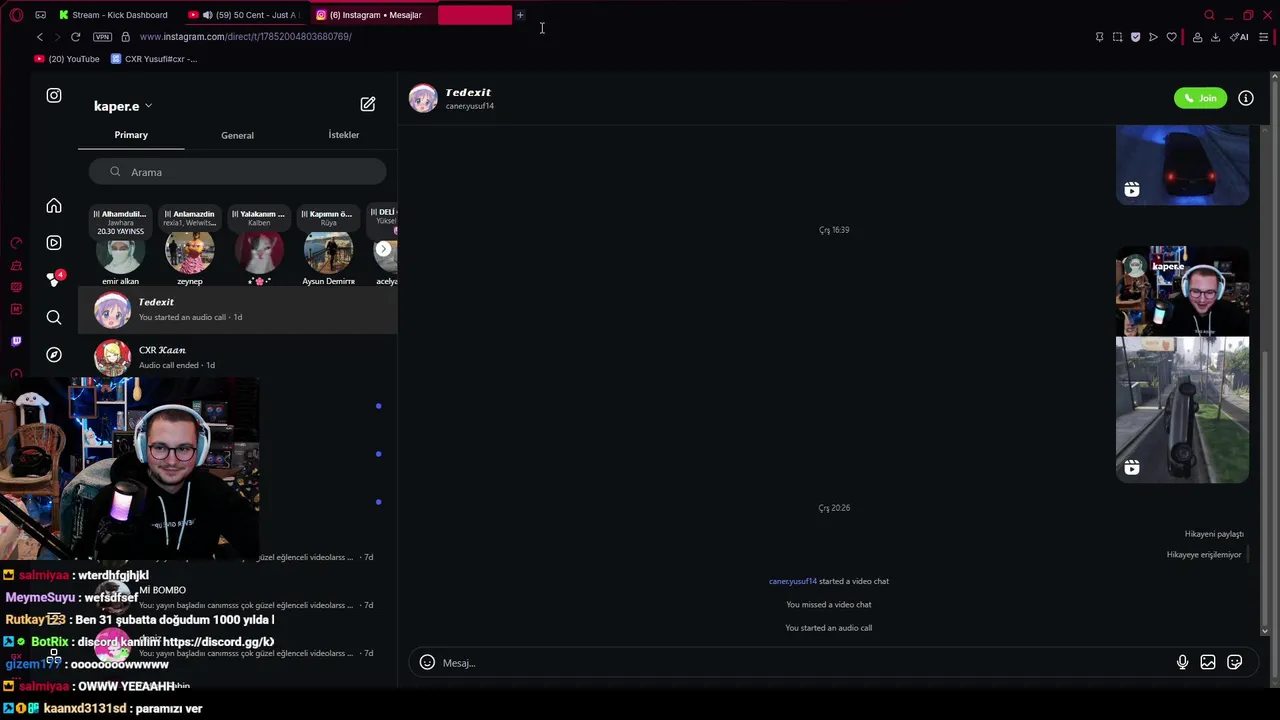This screenshot has width=1280, height=720.
Task: Attach a photo with image icon
Action: (x=1208, y=662)
